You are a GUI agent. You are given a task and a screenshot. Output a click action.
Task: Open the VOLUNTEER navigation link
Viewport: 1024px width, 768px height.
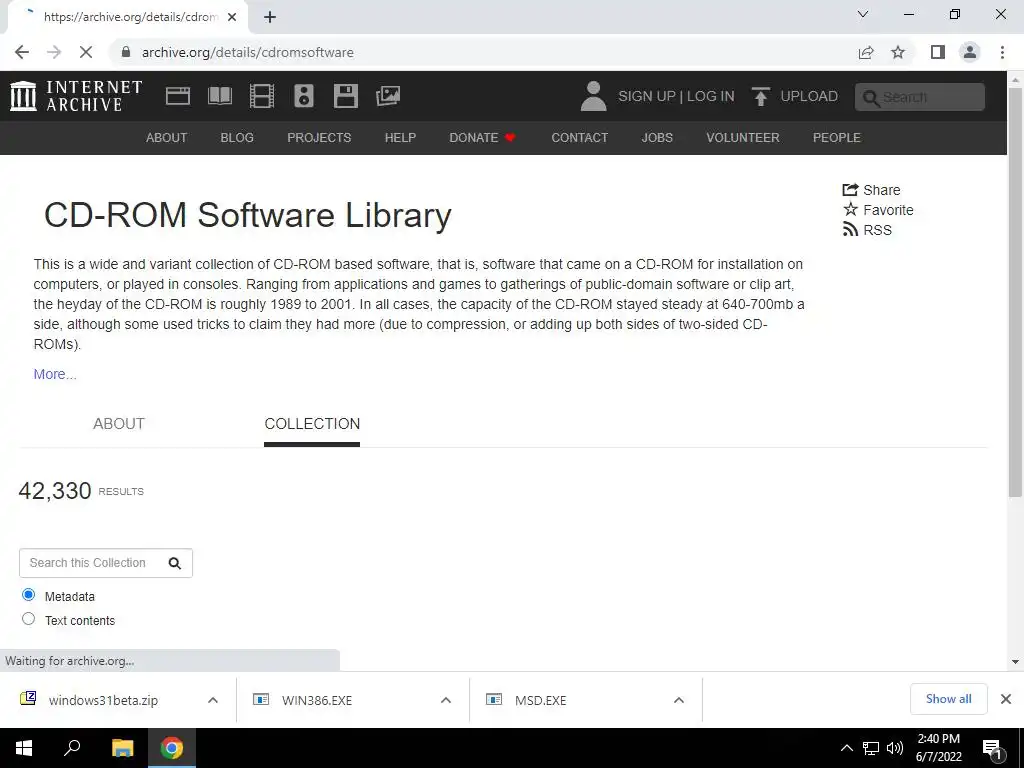click(x=743, y=138)
